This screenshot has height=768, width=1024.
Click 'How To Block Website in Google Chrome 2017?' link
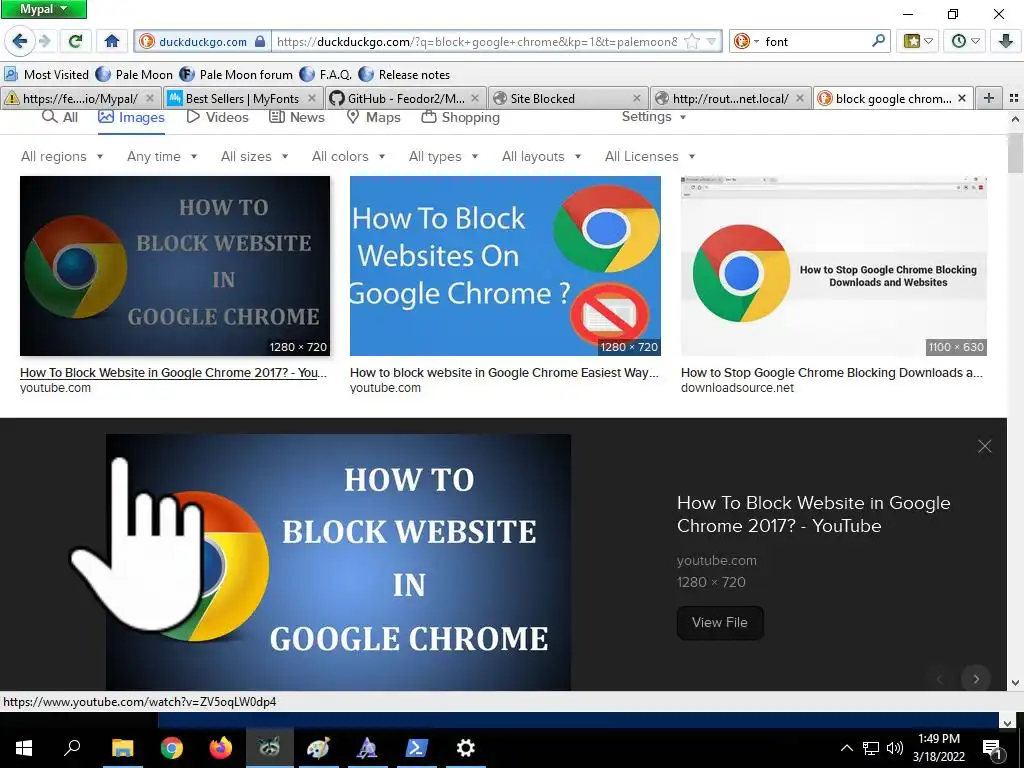(x=173, y=373)
